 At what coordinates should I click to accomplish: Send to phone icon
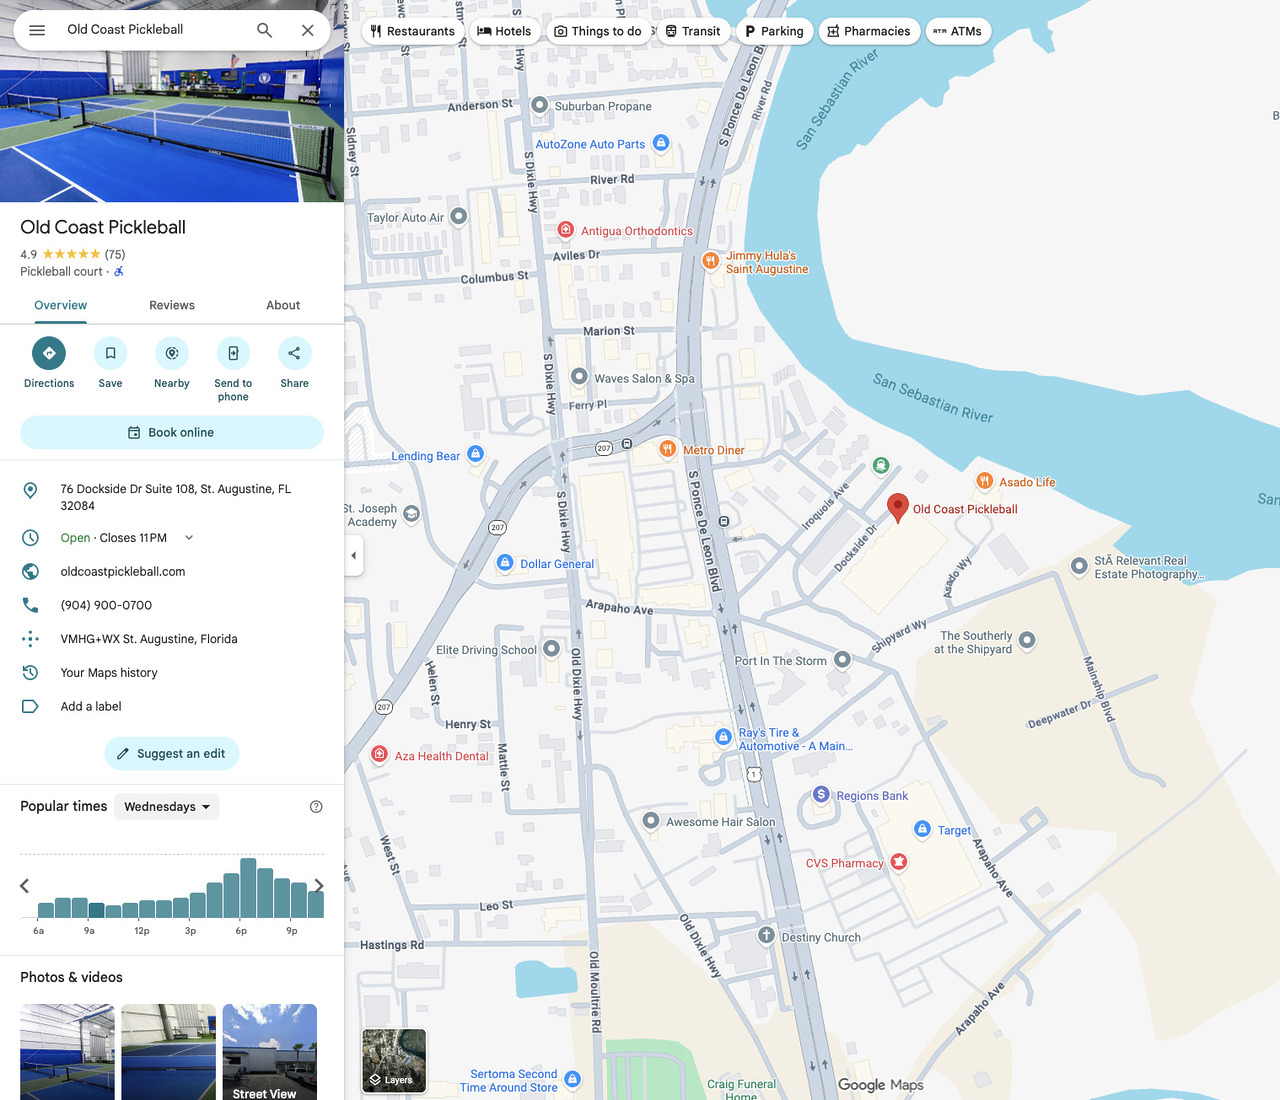(x=233, y=353)
